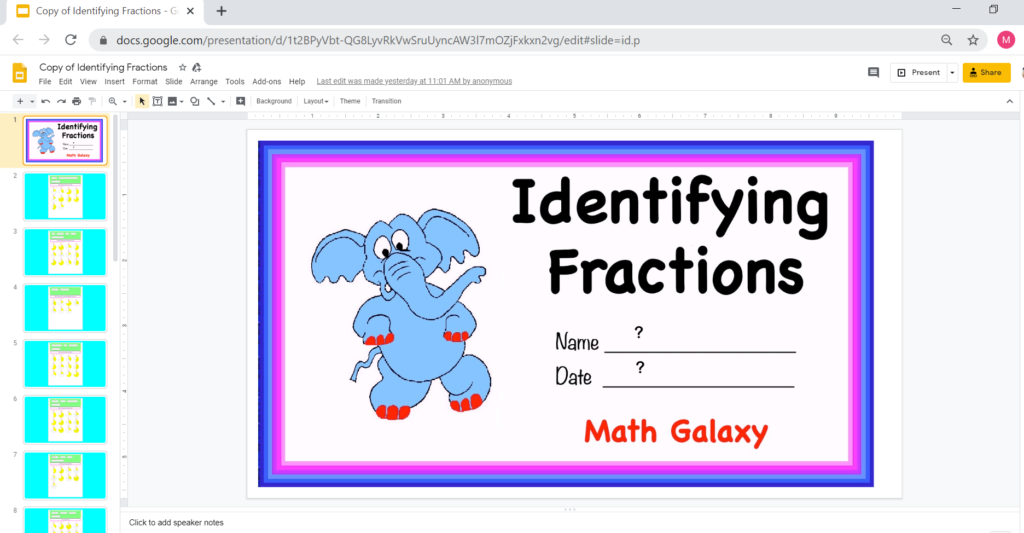The height and width of the screenshot is (533, 1024).
Task: Select slide 4 thumbnail in filmstrip
Action: [65, 308]
